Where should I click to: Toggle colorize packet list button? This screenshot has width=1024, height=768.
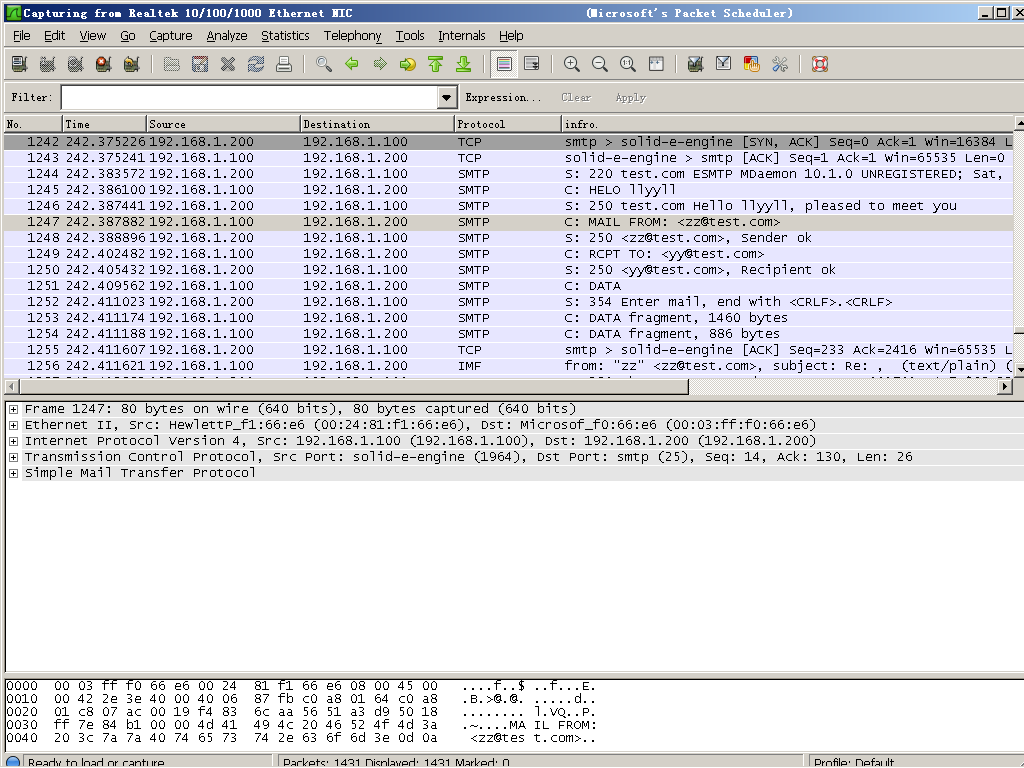[x=504, y=64]
